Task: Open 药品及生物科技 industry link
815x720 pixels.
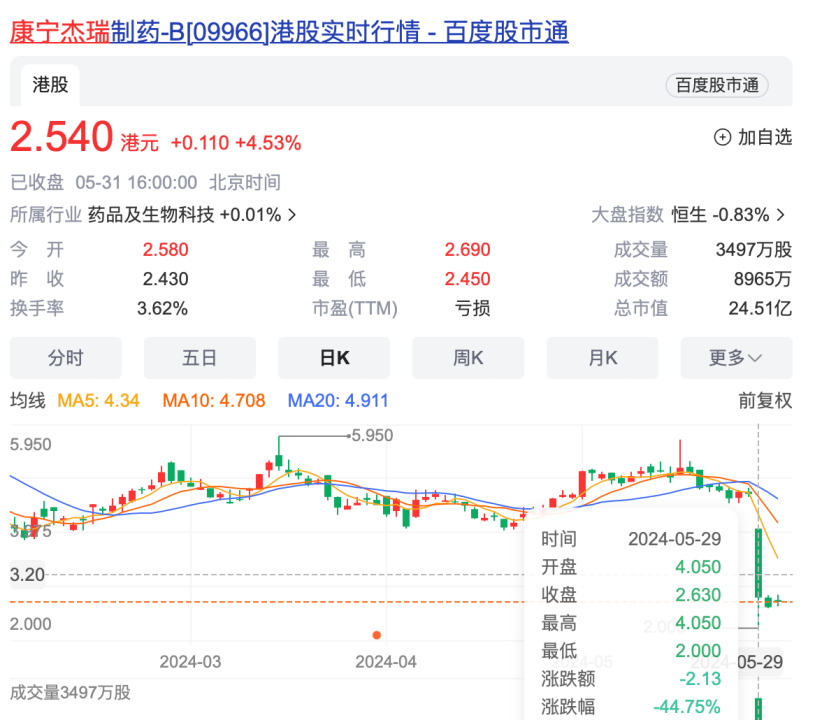Action: pyautogui.click(x=151, y=215)
